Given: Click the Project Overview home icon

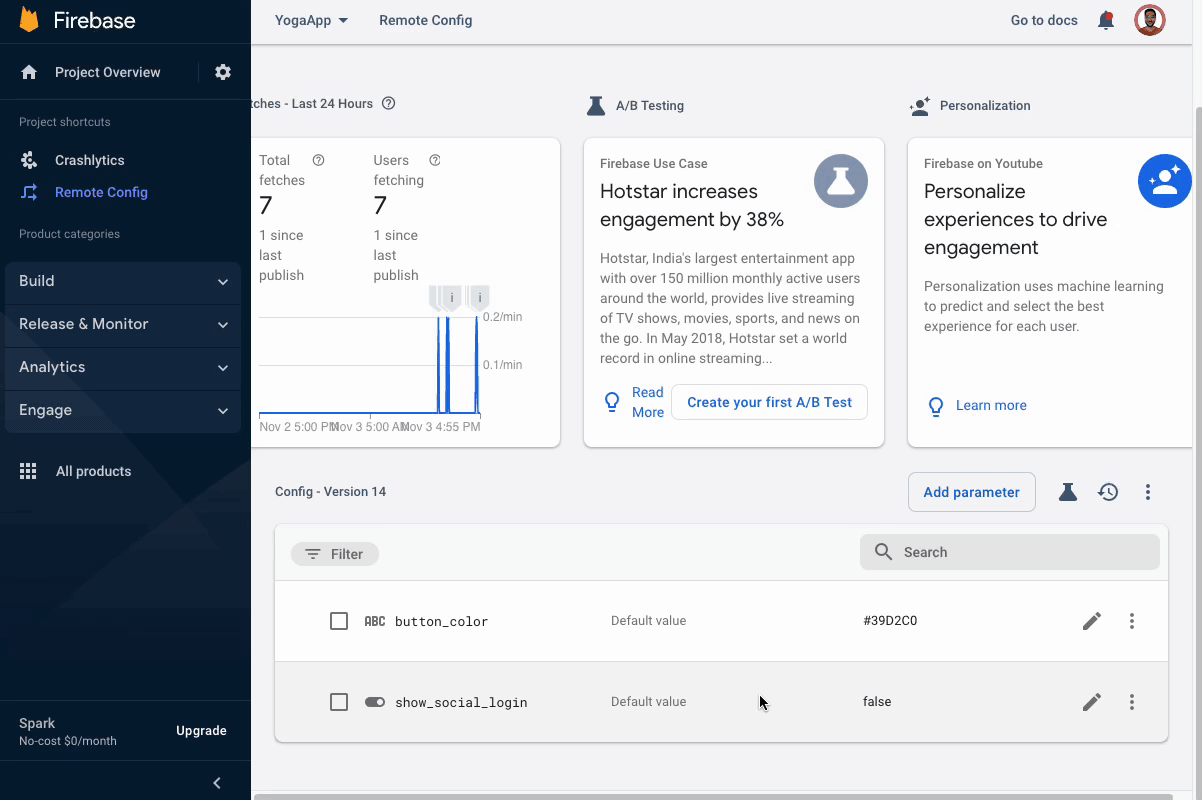Looking at the screenshot, I should pyautogui.click(x=29, y=72).
